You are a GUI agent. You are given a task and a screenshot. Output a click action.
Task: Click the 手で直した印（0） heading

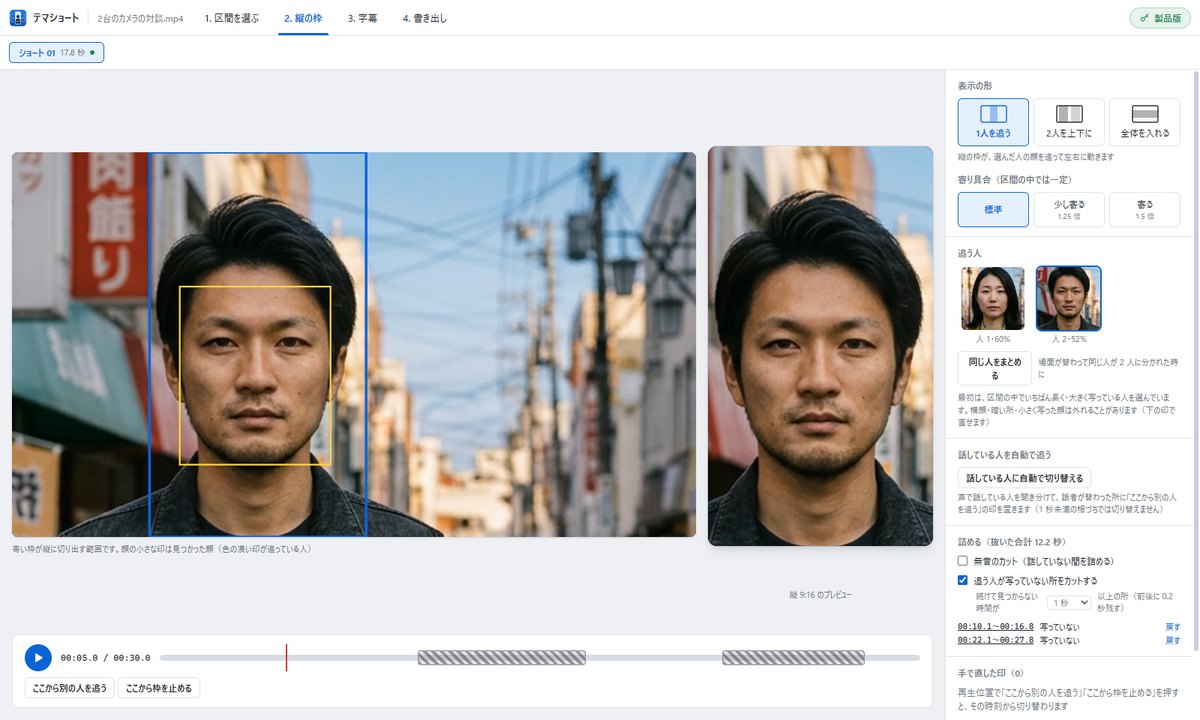[x=990, y=673]
